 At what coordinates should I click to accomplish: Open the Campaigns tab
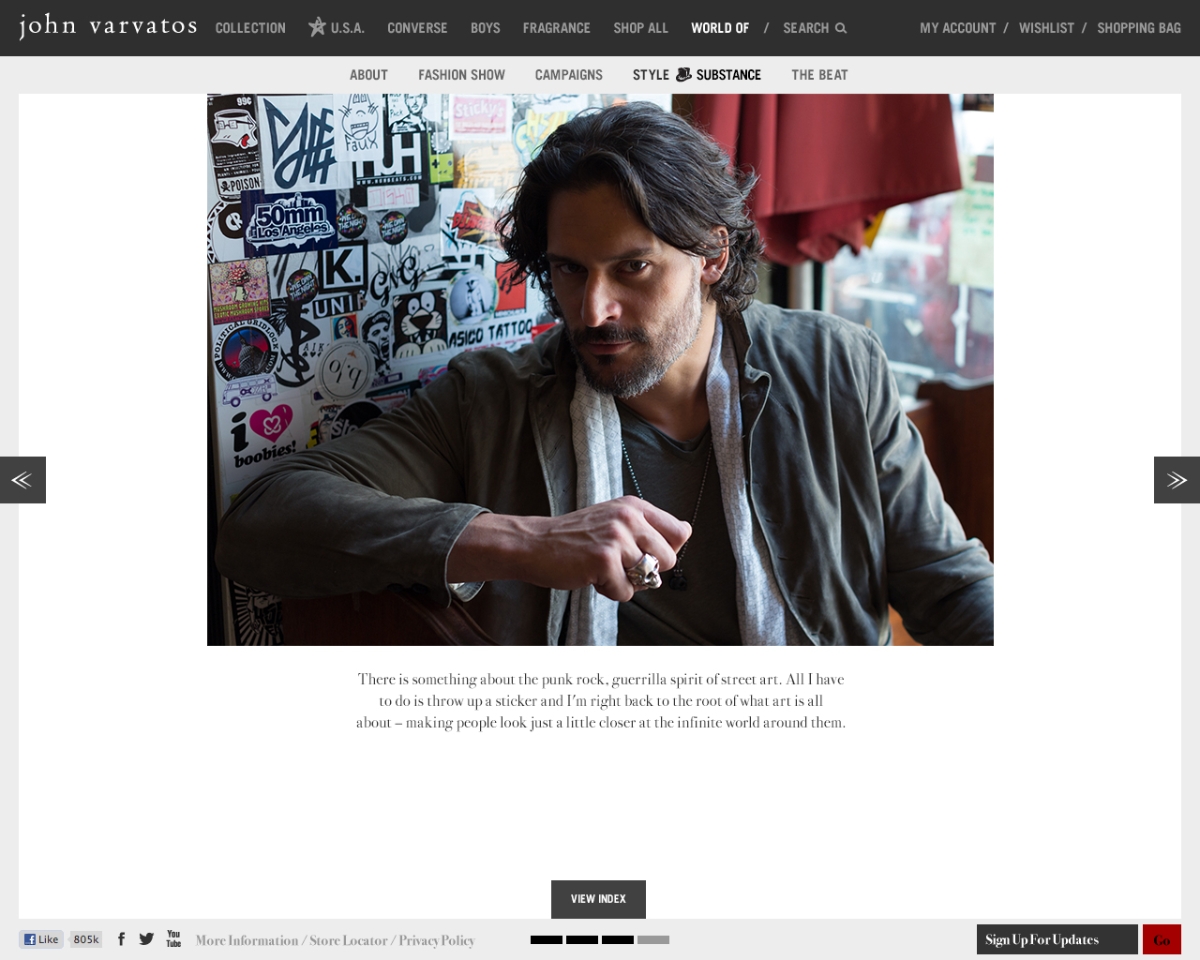(568, 75)
